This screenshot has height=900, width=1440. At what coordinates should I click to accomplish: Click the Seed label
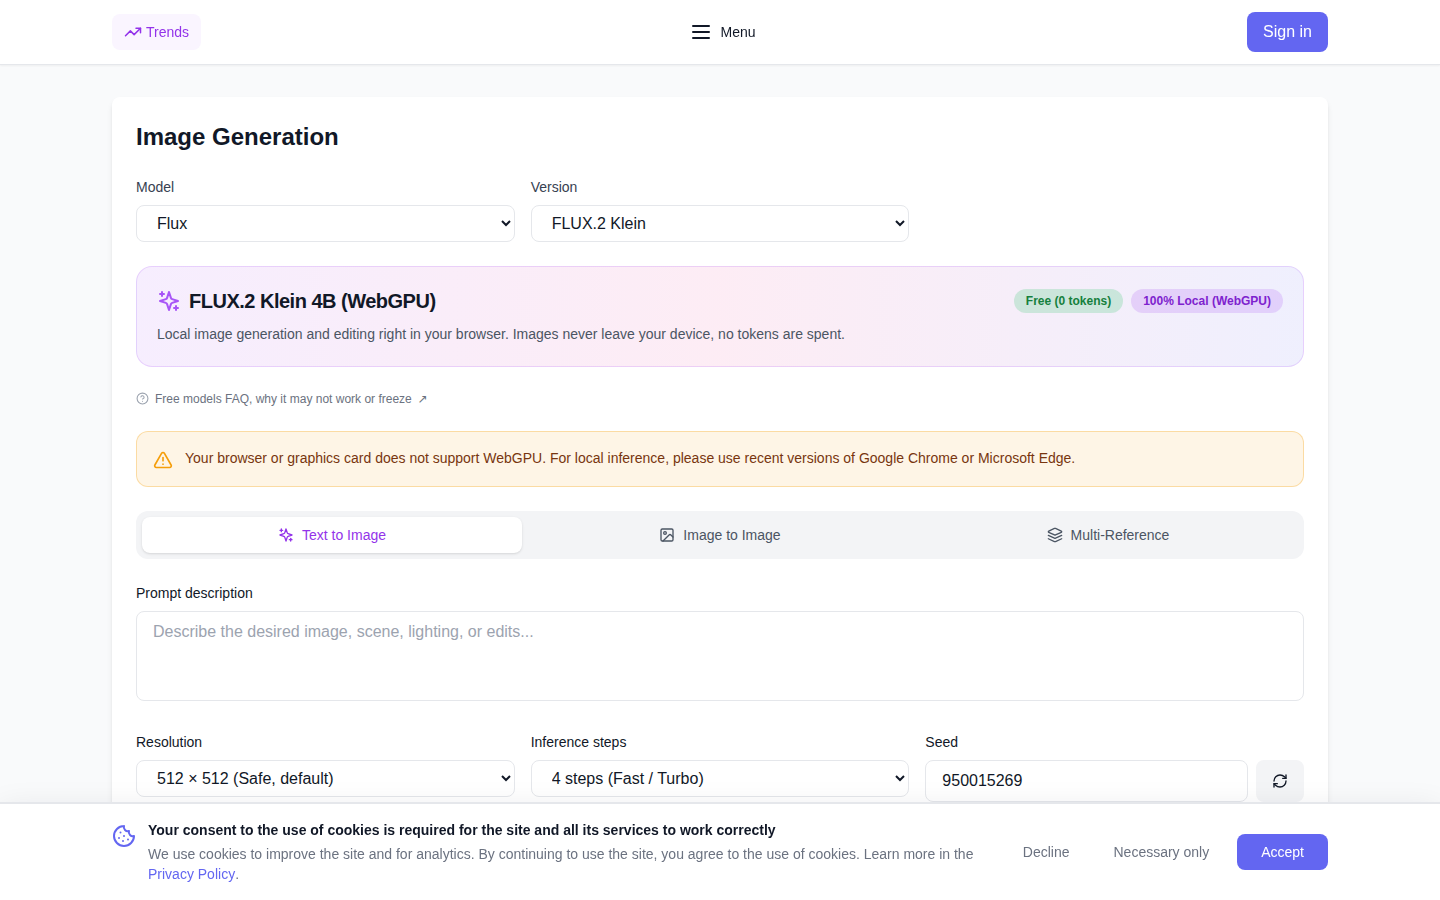pos(941,742)
